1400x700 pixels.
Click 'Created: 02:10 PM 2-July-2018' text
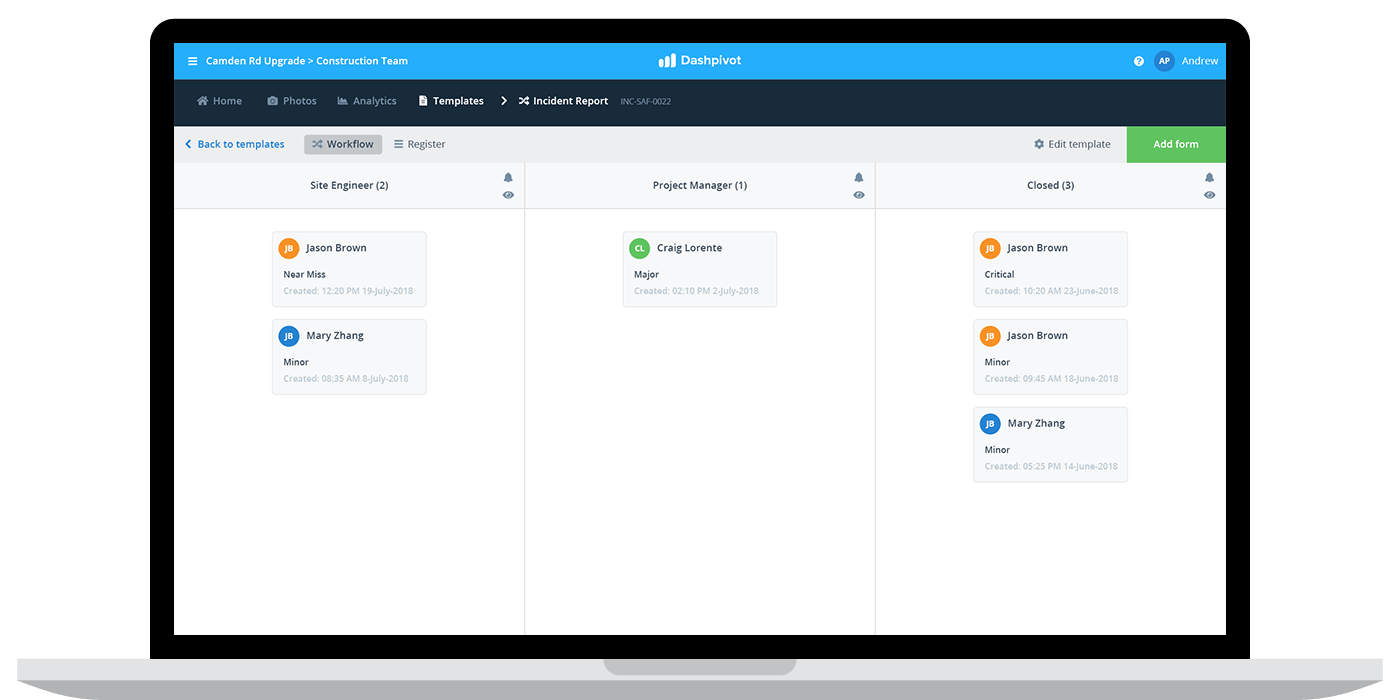pyautogui.click(x=696, y=291)
